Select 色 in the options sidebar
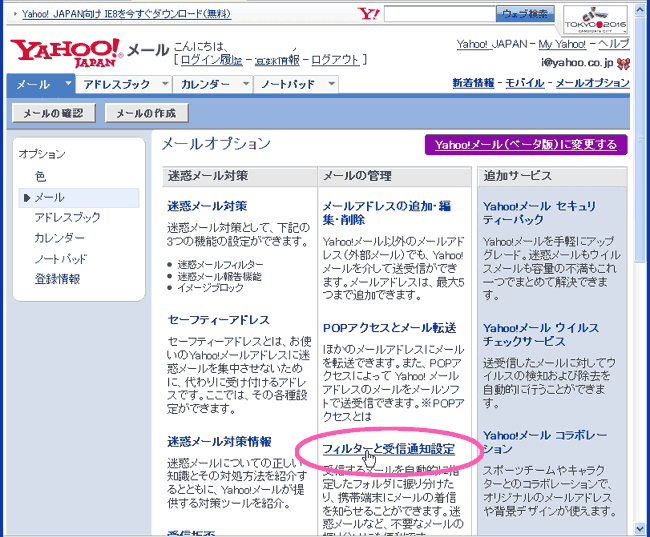 (x=40, y=177)
